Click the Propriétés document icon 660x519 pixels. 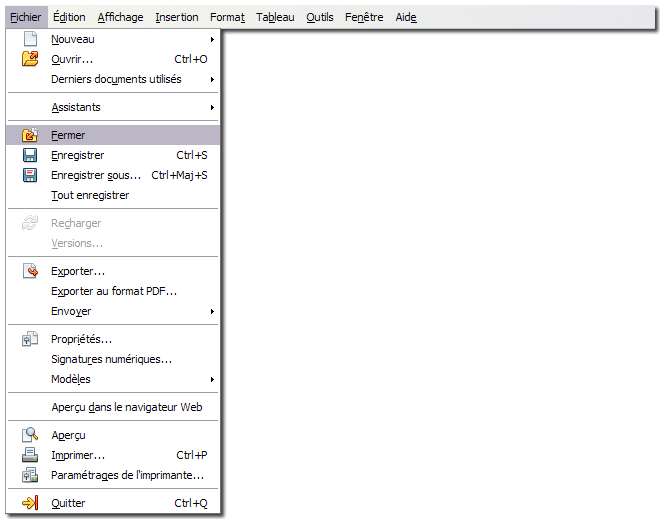point(30,339)
